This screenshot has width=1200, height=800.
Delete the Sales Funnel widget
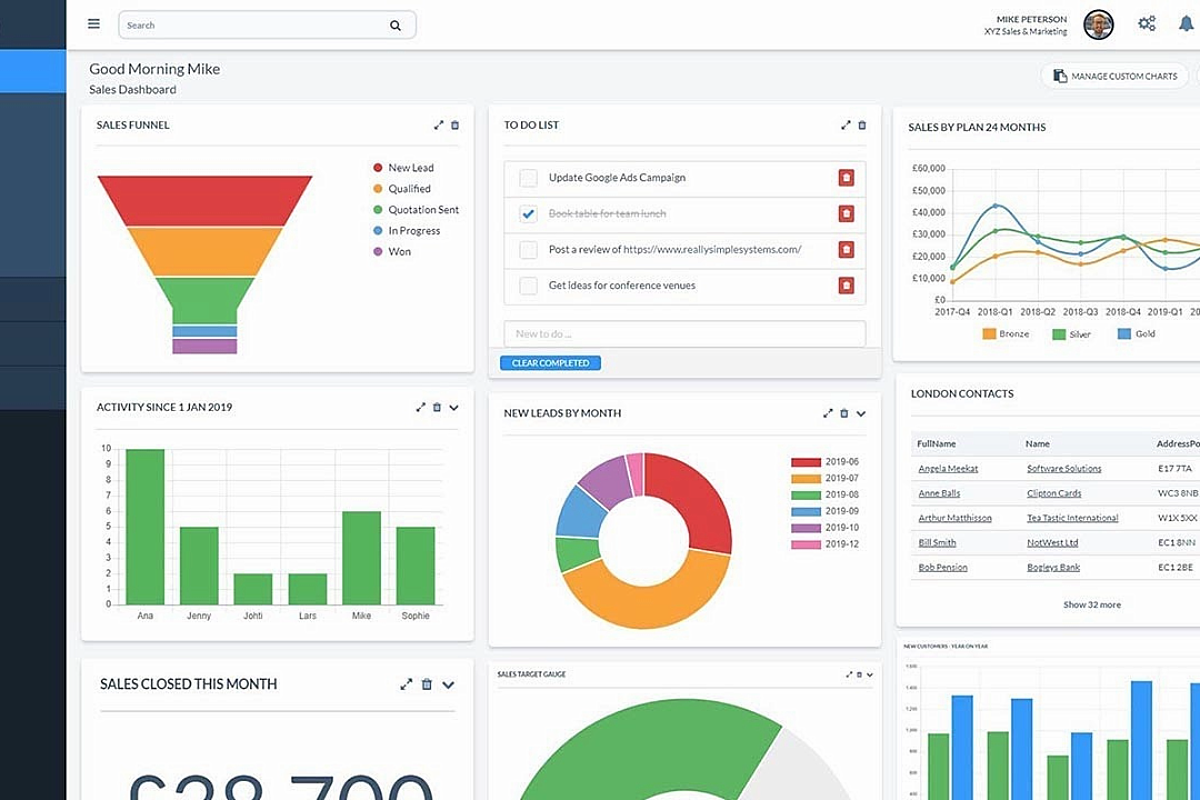pos(455,125)
